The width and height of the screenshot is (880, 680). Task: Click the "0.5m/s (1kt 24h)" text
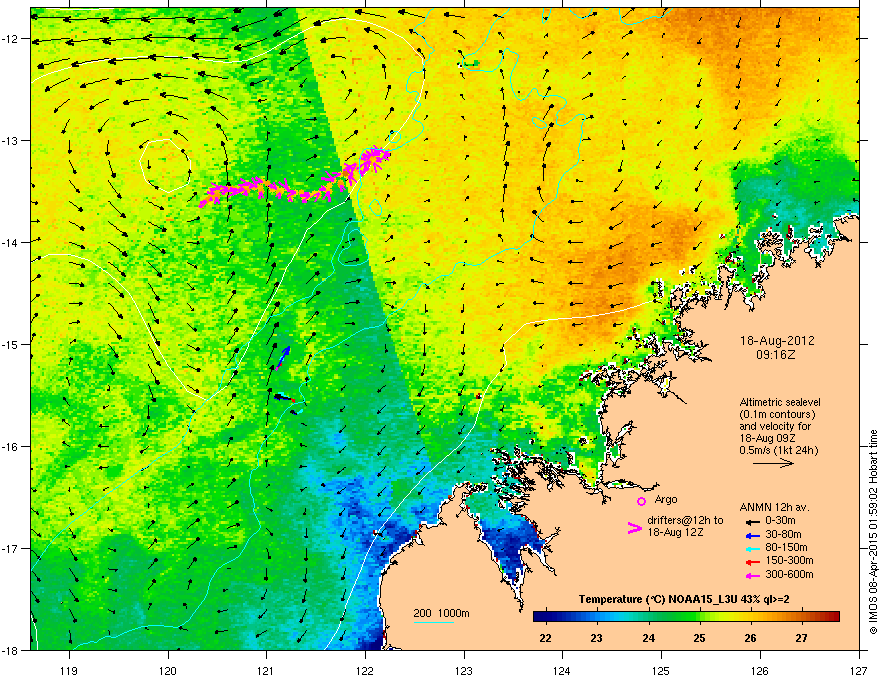[x=778, y=451]
